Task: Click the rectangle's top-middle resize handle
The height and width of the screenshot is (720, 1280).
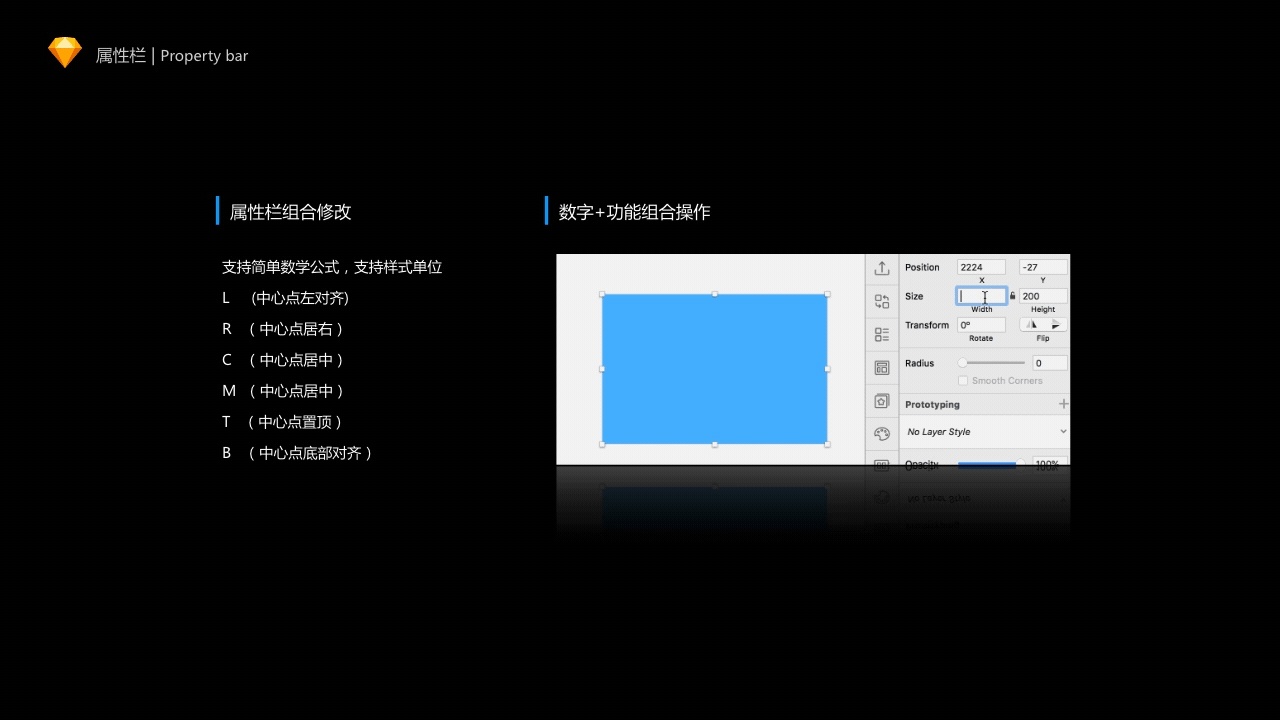Action: point(714,294)
